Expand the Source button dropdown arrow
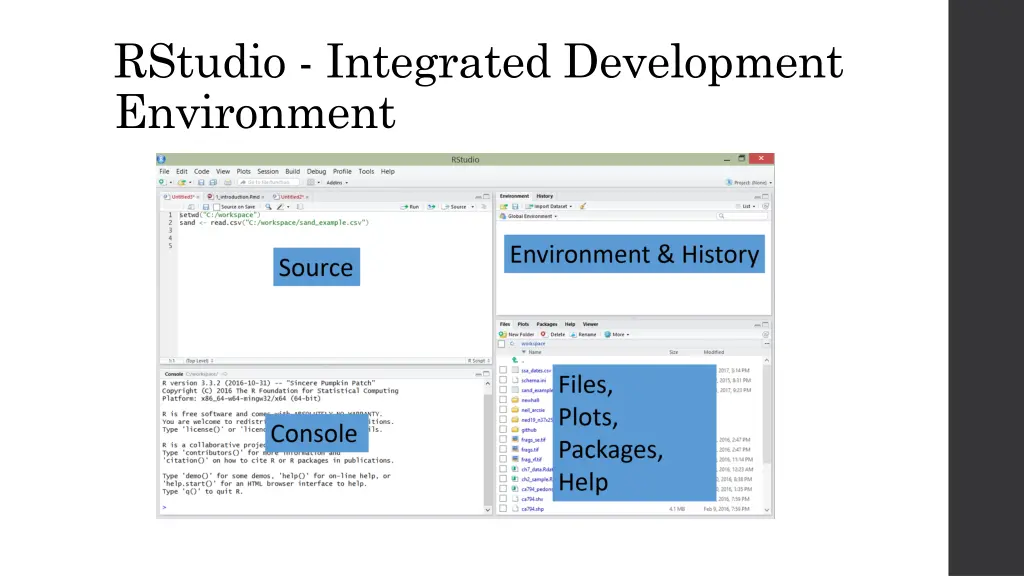 [473, 207]
